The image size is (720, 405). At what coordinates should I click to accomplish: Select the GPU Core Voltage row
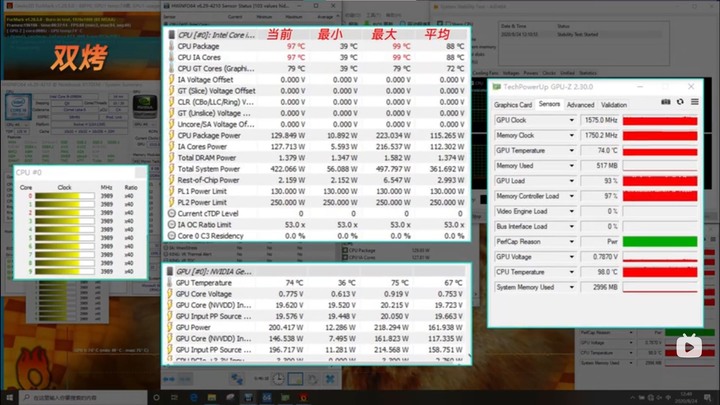point(317,294)
